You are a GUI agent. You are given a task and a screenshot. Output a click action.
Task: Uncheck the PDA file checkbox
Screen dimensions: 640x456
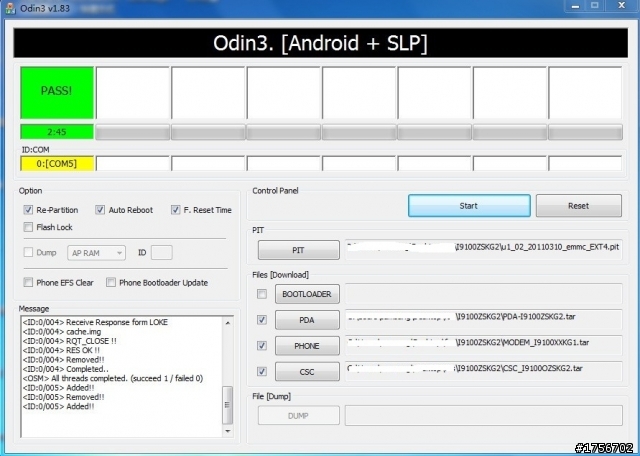click(x=262, y=320)
